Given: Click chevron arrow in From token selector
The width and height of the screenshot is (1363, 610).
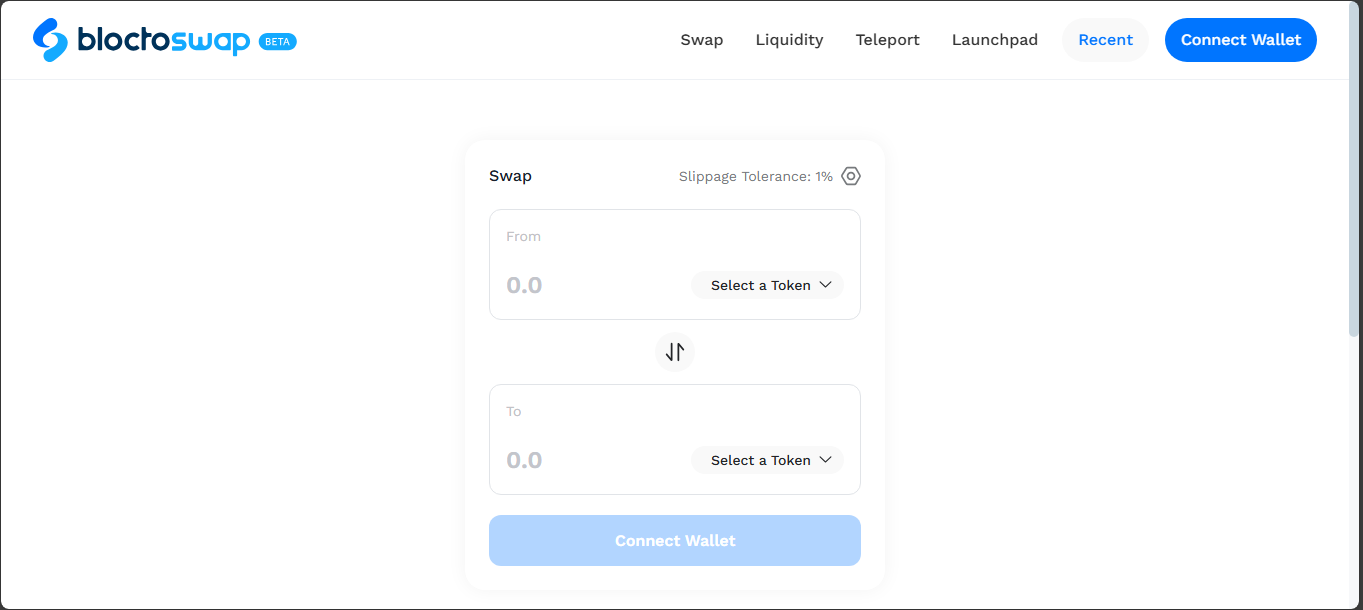Looking at the screenshot, I should tap(826, 285).
